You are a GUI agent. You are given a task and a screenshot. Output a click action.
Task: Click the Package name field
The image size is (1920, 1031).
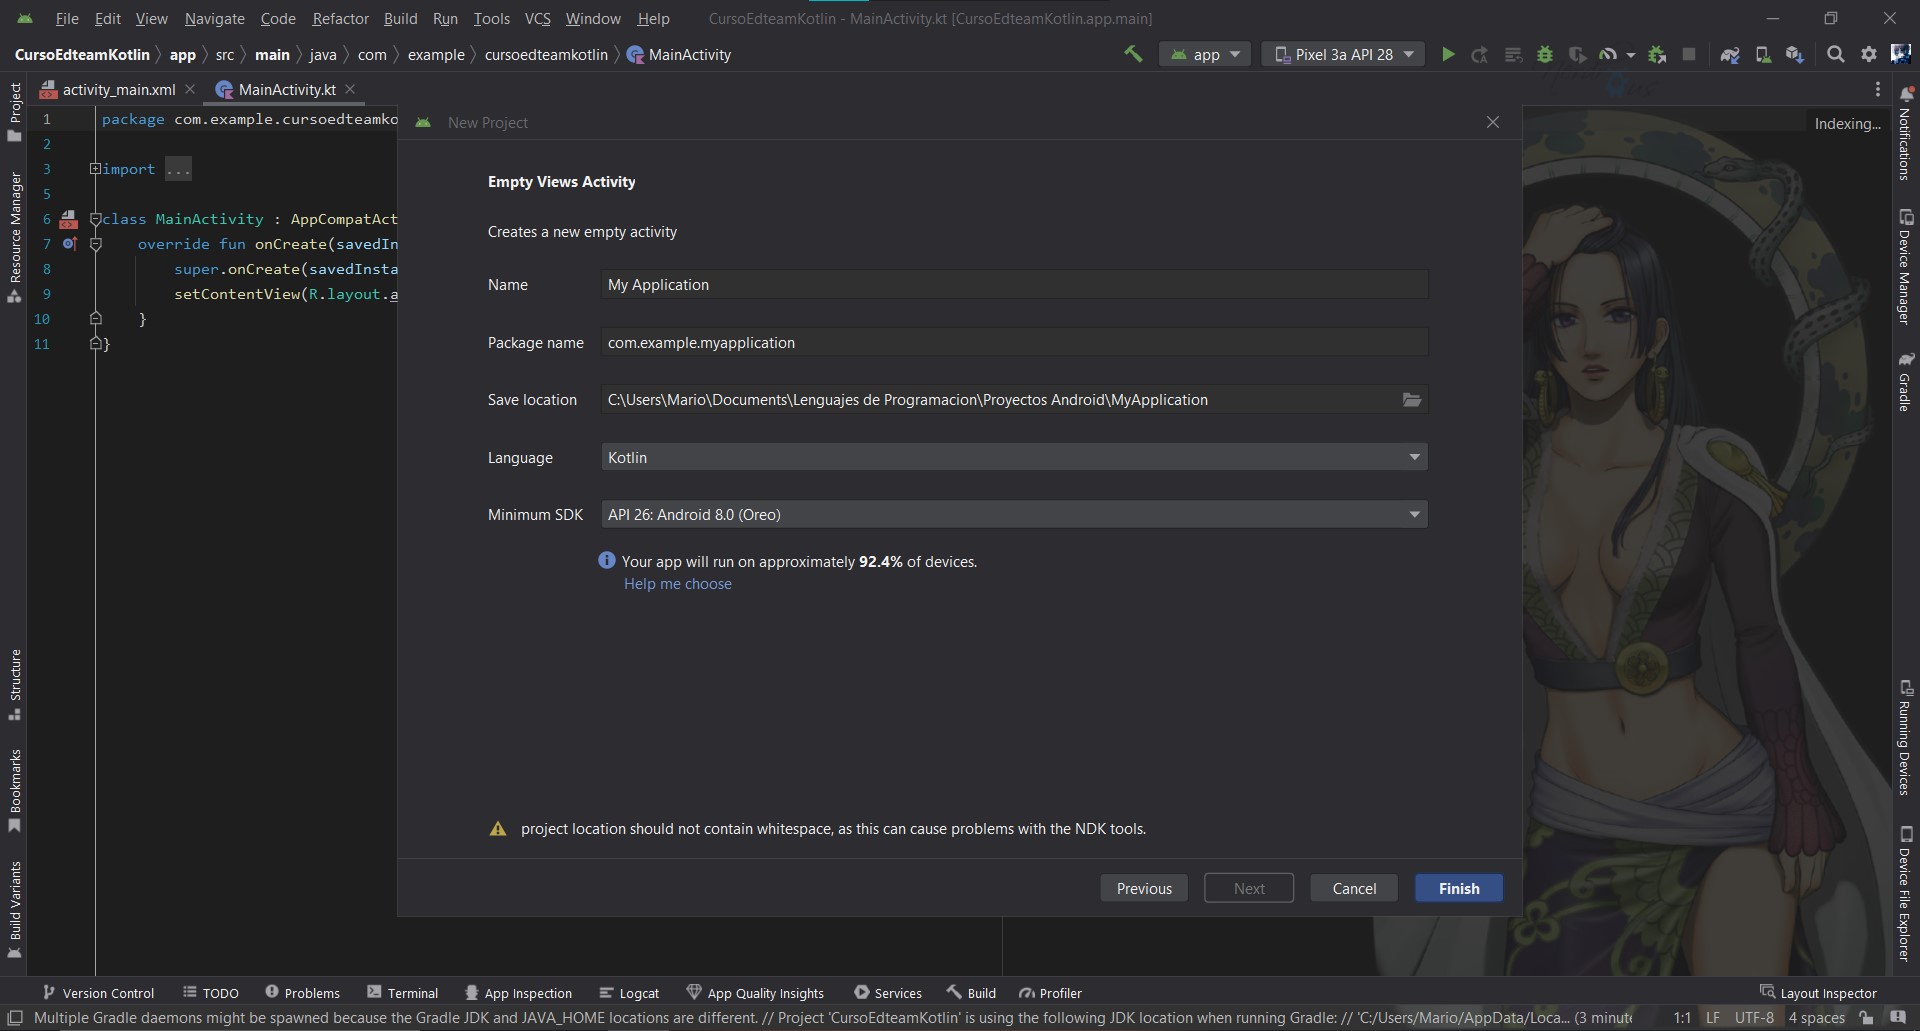pyautogui.click(x=1014, y=342)
